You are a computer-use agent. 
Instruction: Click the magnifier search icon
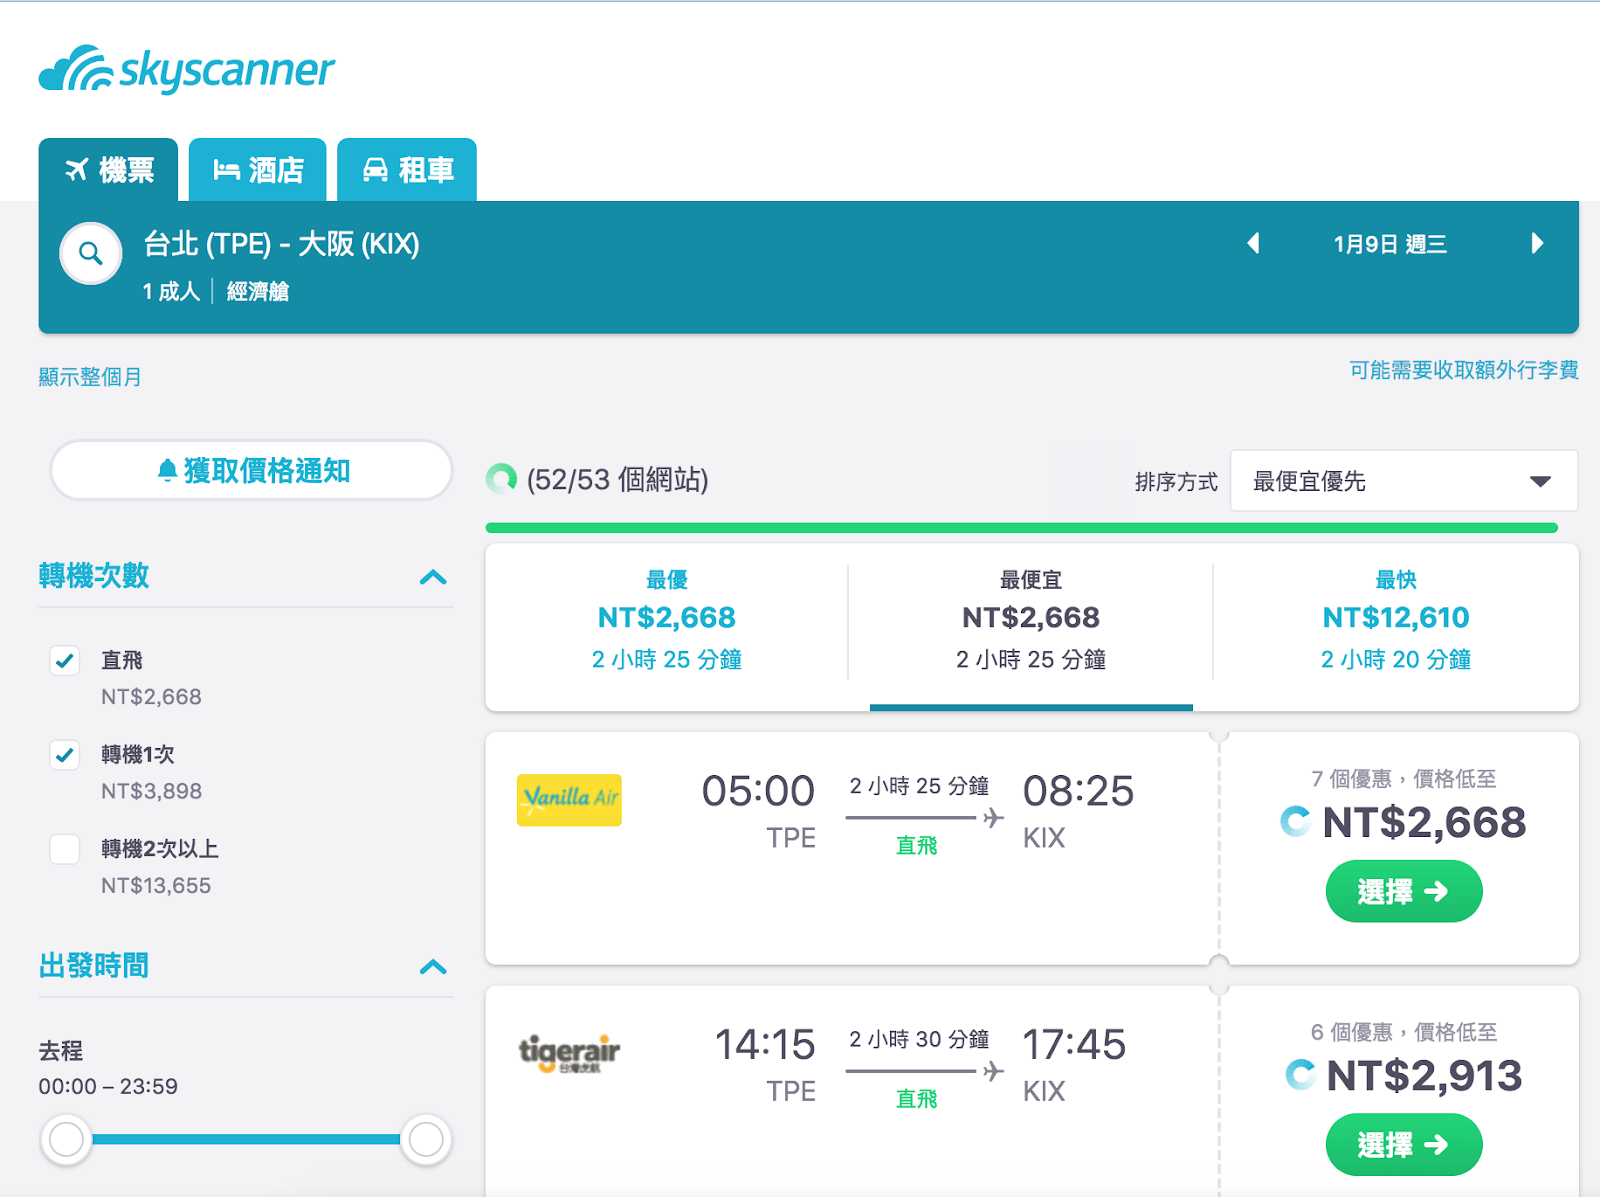pos(91,254)
